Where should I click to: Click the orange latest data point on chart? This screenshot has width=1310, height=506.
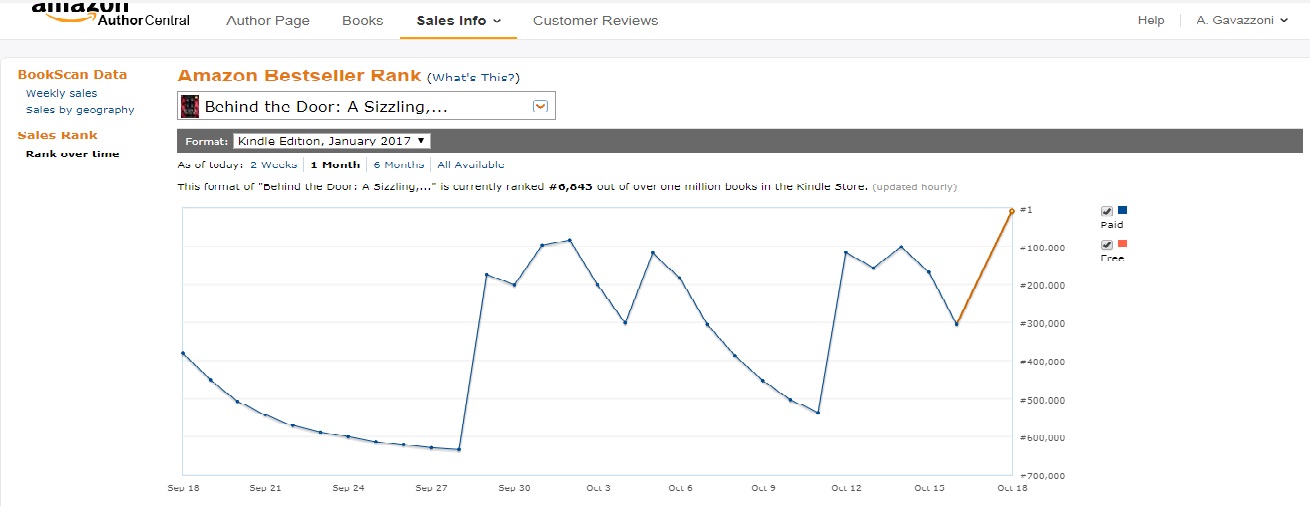[x=1012, y=211]
